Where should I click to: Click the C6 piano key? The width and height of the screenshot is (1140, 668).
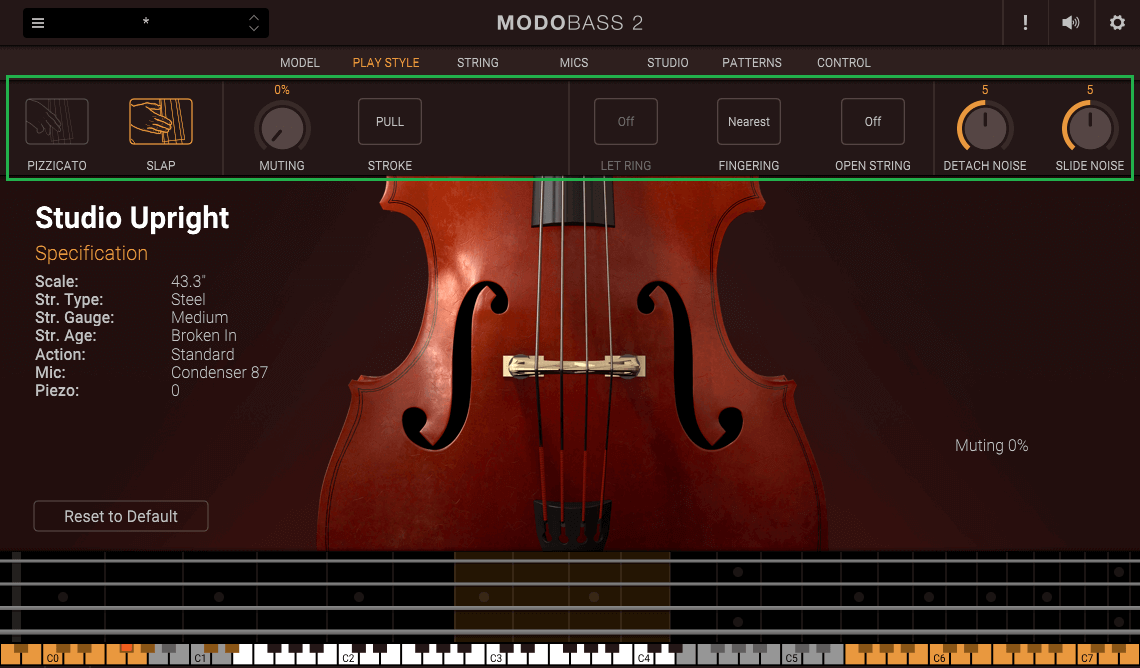click(939, 657)
